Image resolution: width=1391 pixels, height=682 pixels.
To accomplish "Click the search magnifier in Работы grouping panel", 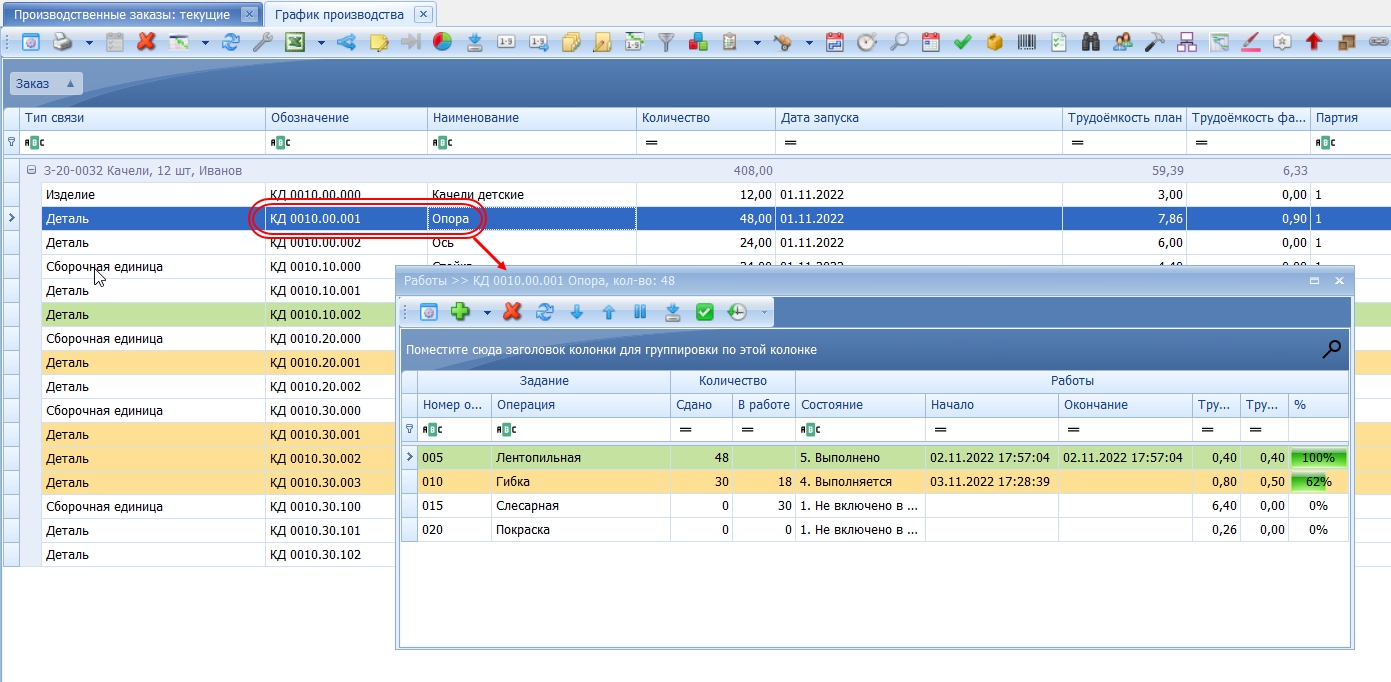I will 1332,349.
